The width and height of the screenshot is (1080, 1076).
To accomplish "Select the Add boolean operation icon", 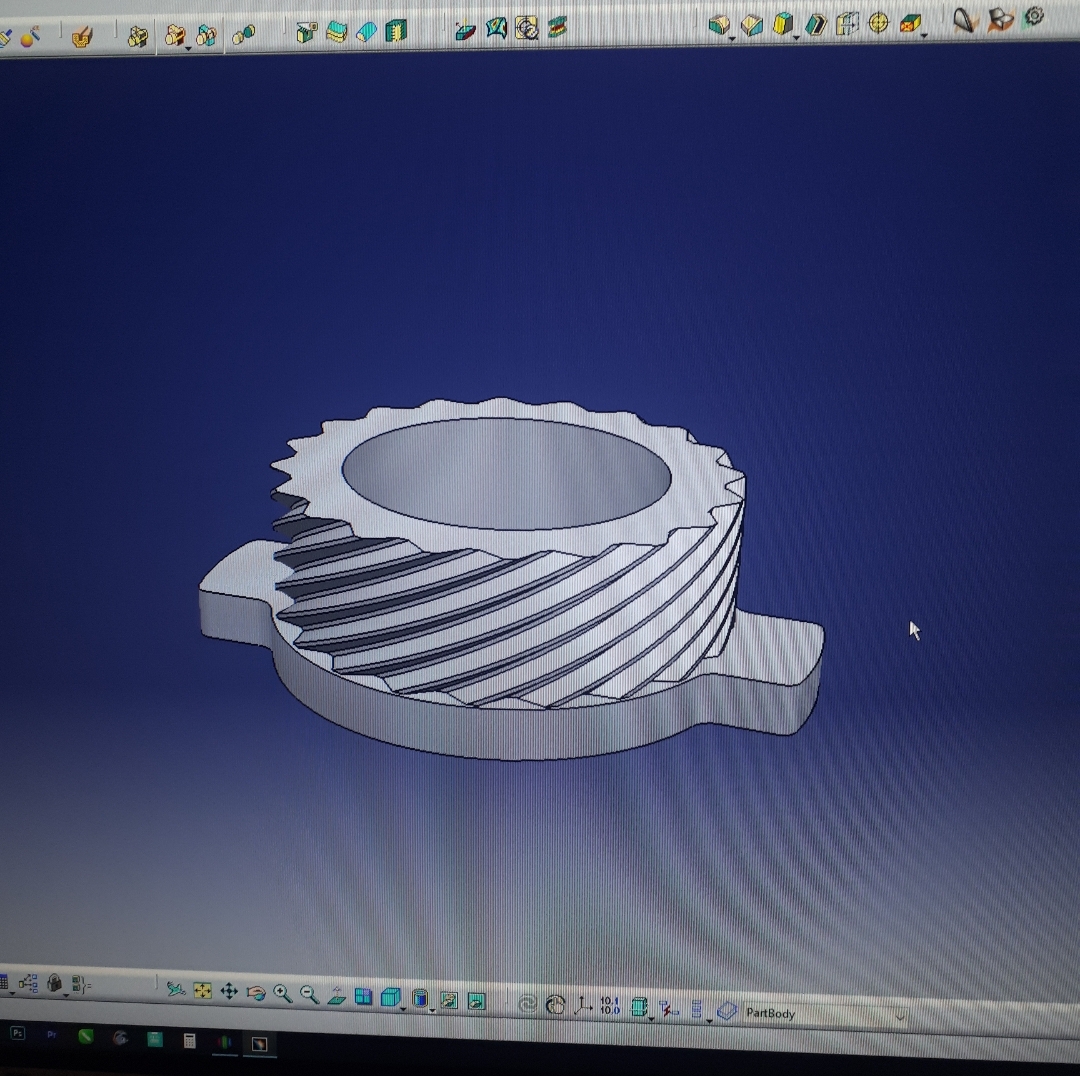I will [175, 34].
